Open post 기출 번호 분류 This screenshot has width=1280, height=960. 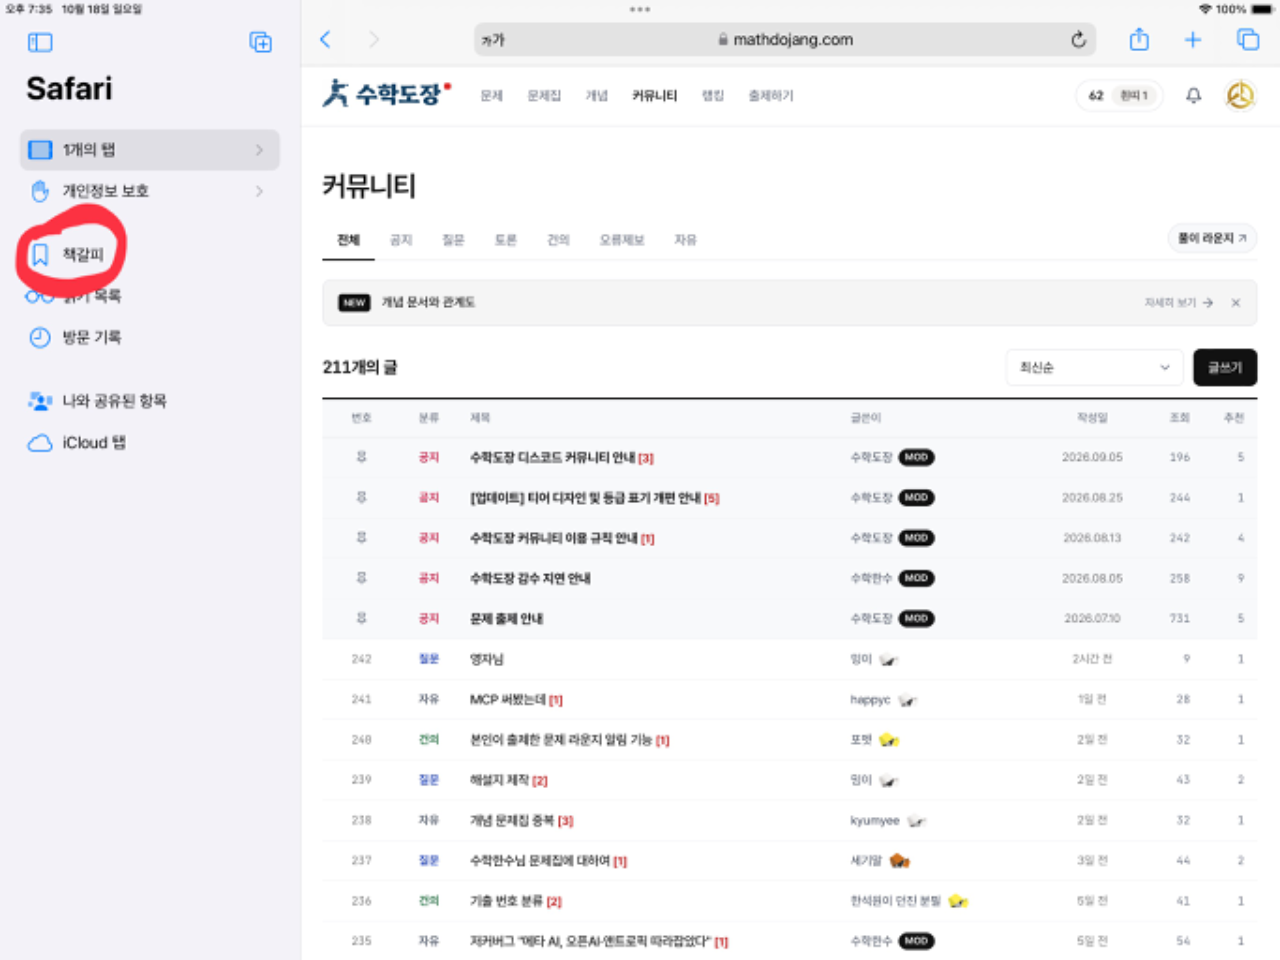click(x=507, y=902)
